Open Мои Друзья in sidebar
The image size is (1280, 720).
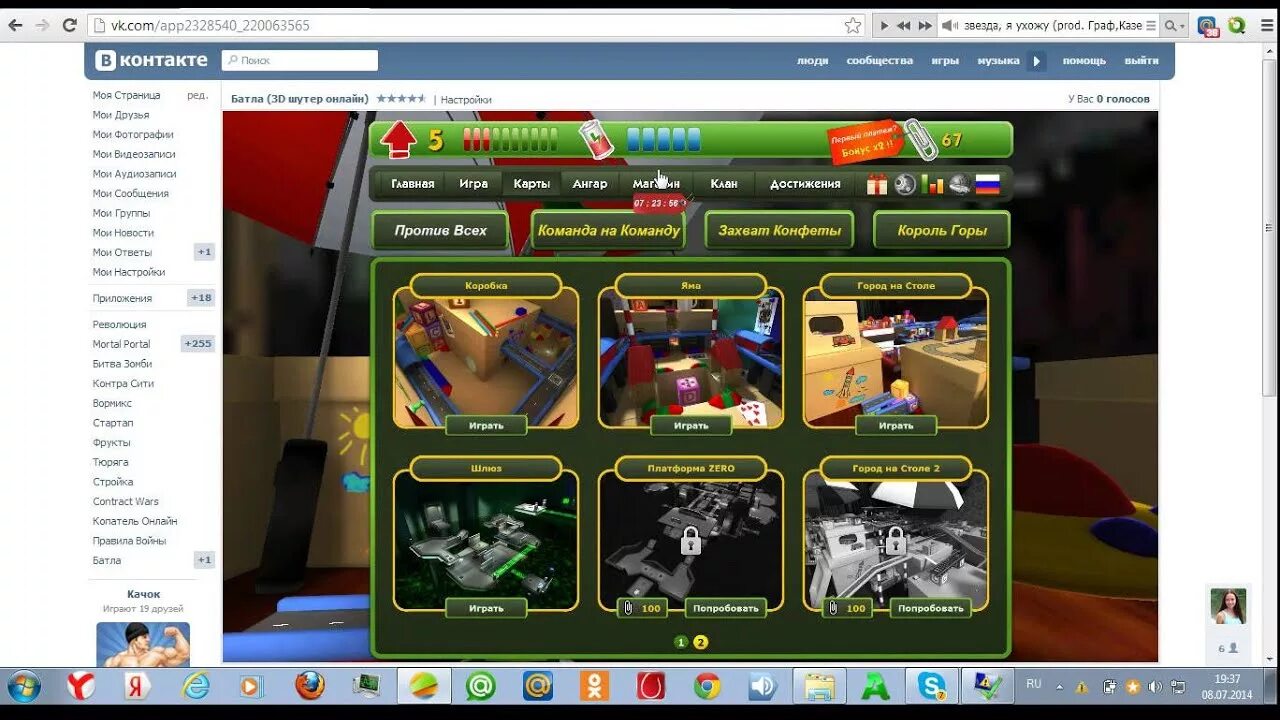[121, 115]
